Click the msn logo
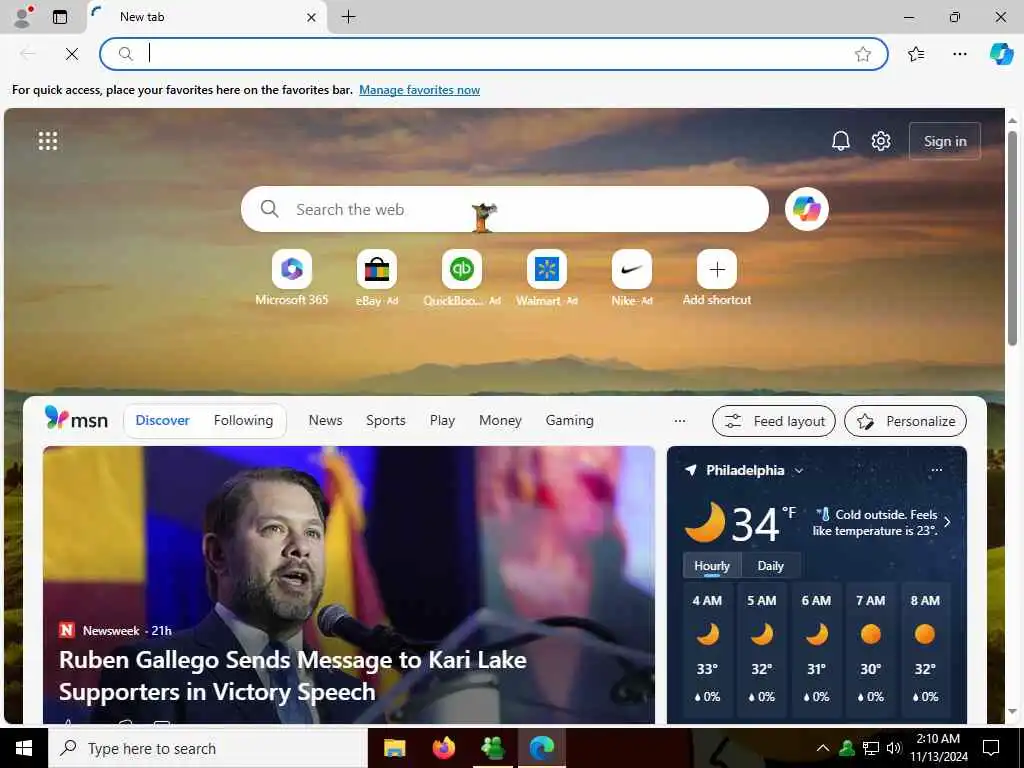This screenshot has width=1024, height=768. [76, 419]
